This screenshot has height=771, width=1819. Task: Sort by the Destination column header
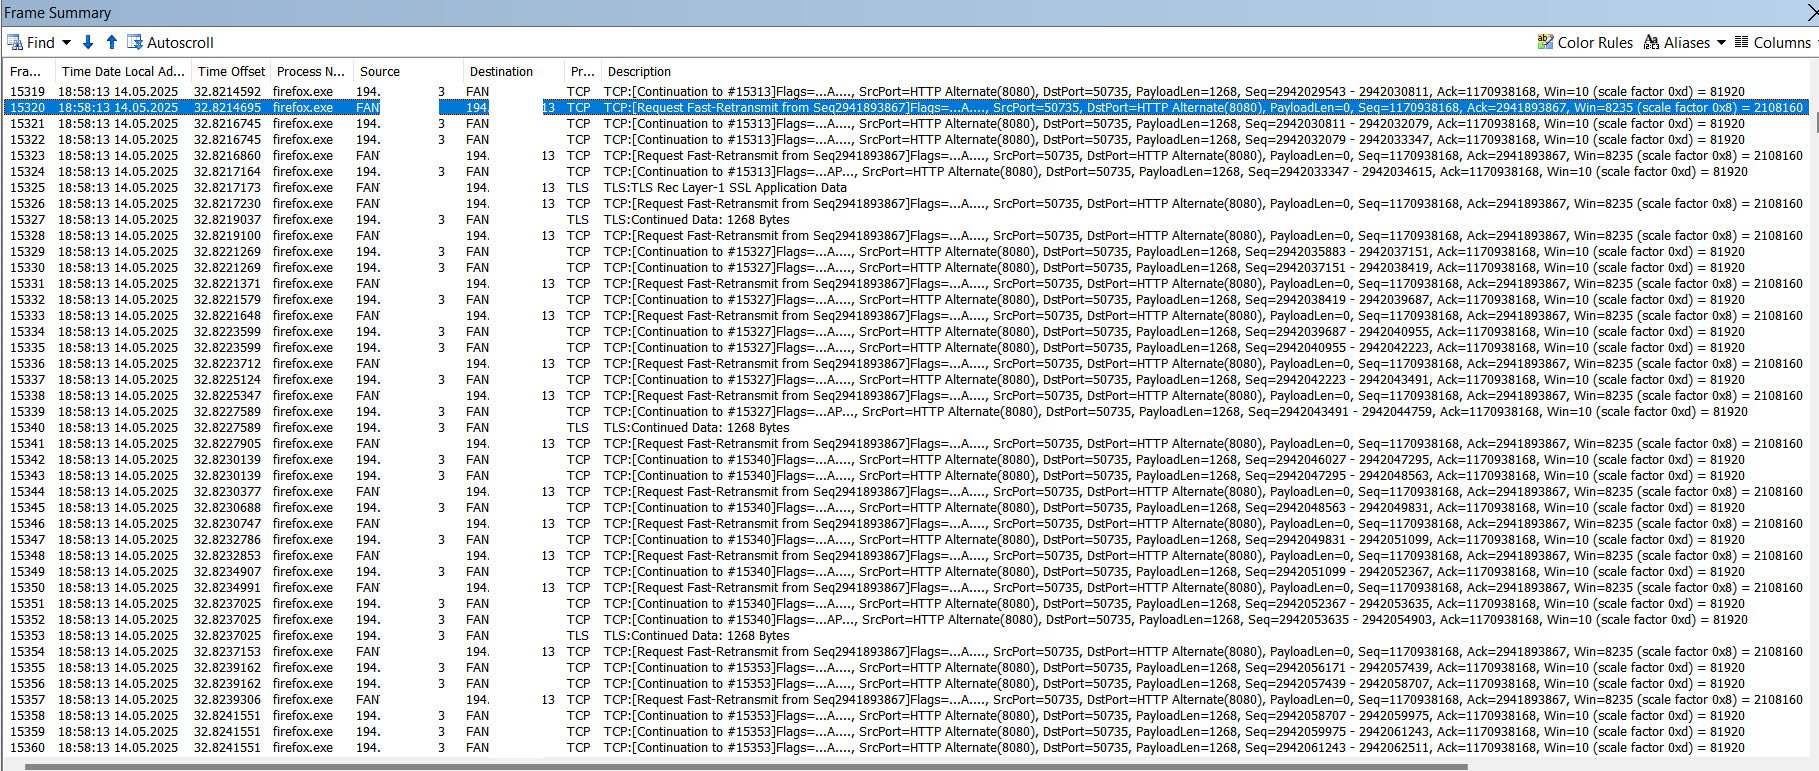click(x=501, y=71)
